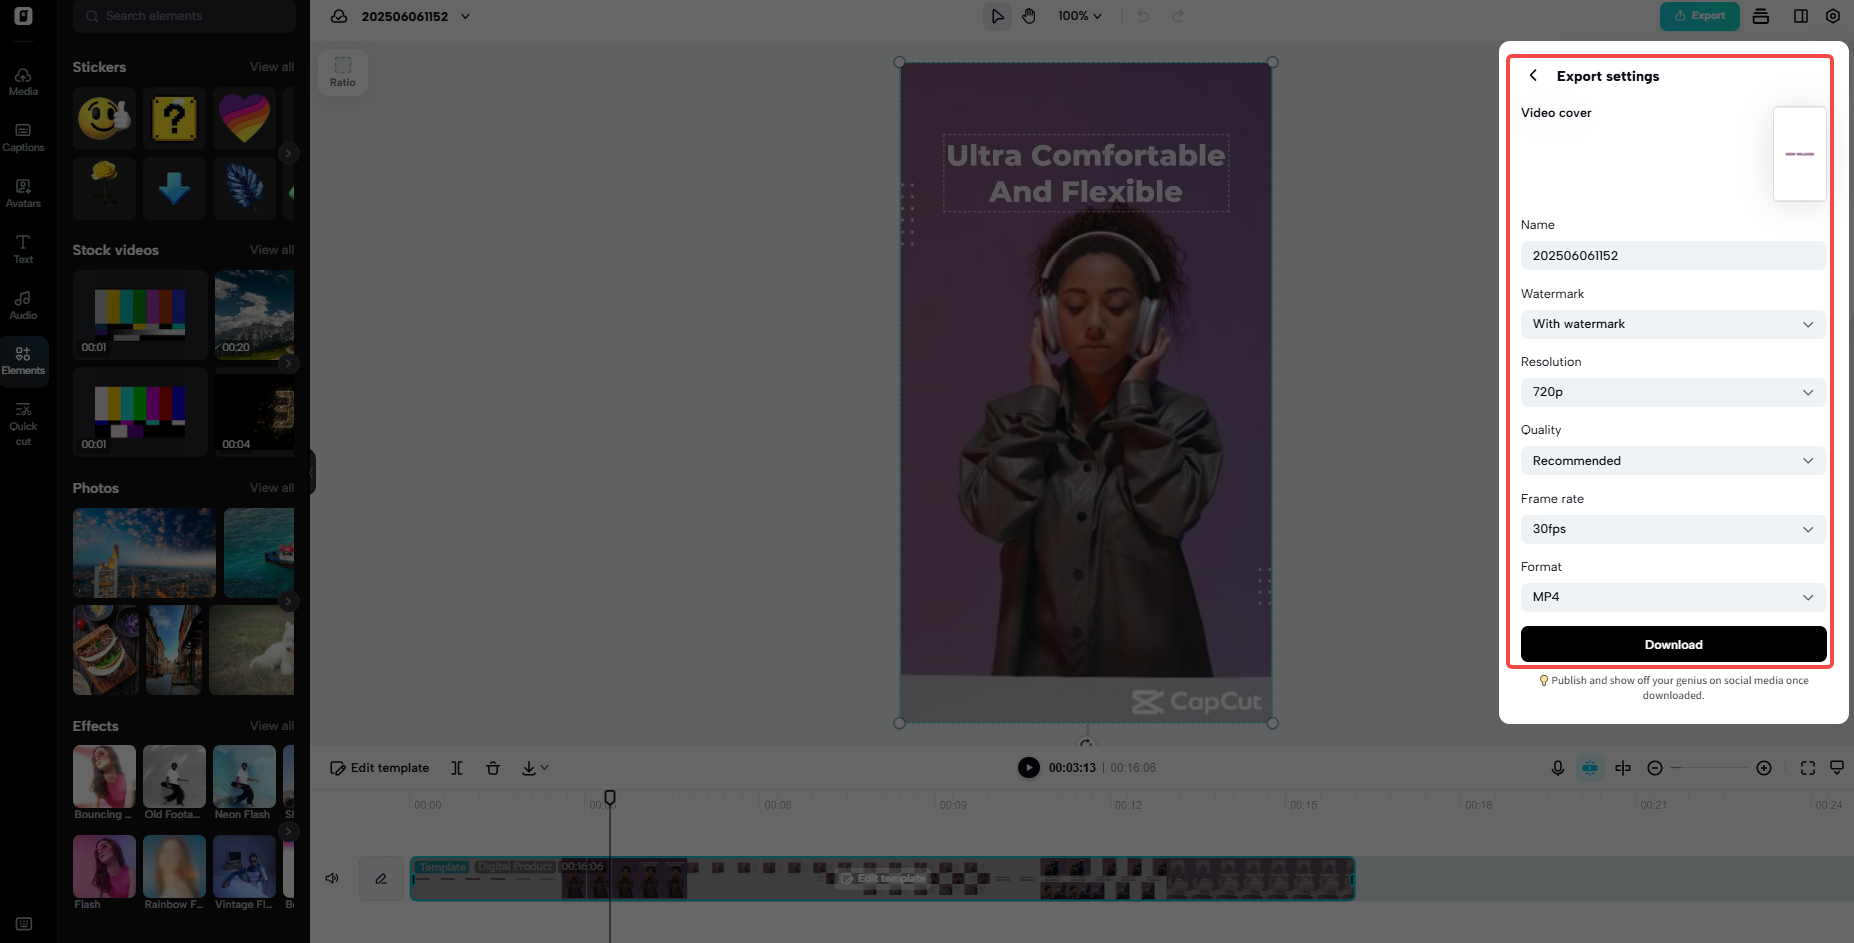Select the Media panel in sidebar
Image resolution: width=1854 pixels, height=943 pixels.
coord(22,83)
